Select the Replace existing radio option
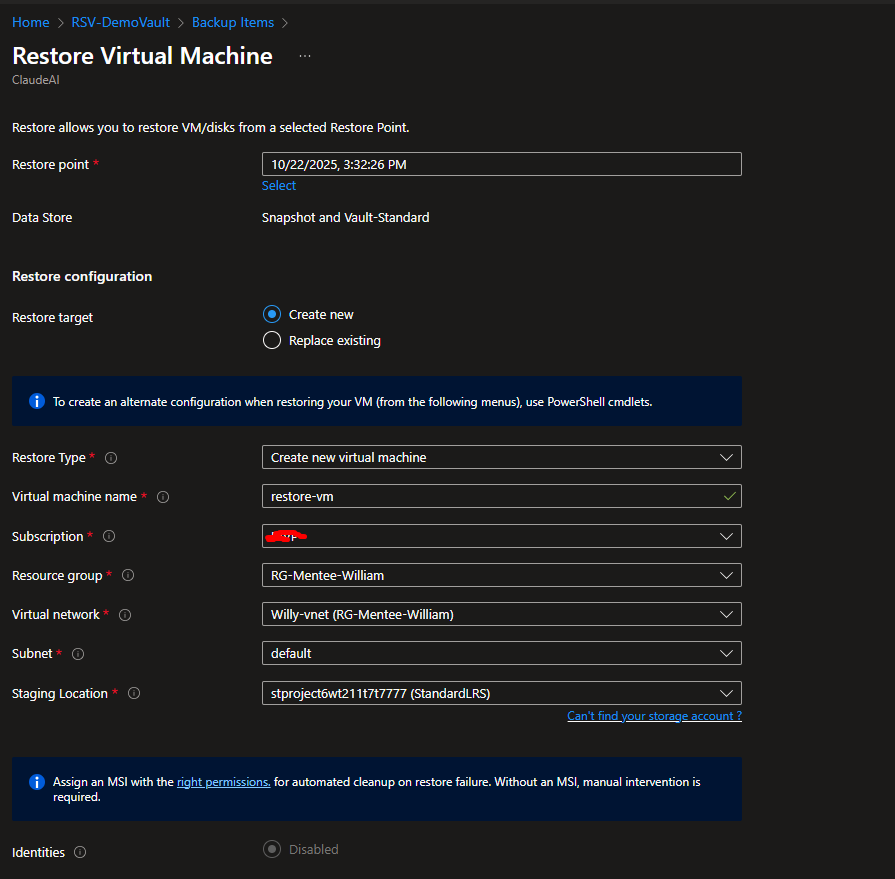Screen dimensions: 895x879 point(272,340)
